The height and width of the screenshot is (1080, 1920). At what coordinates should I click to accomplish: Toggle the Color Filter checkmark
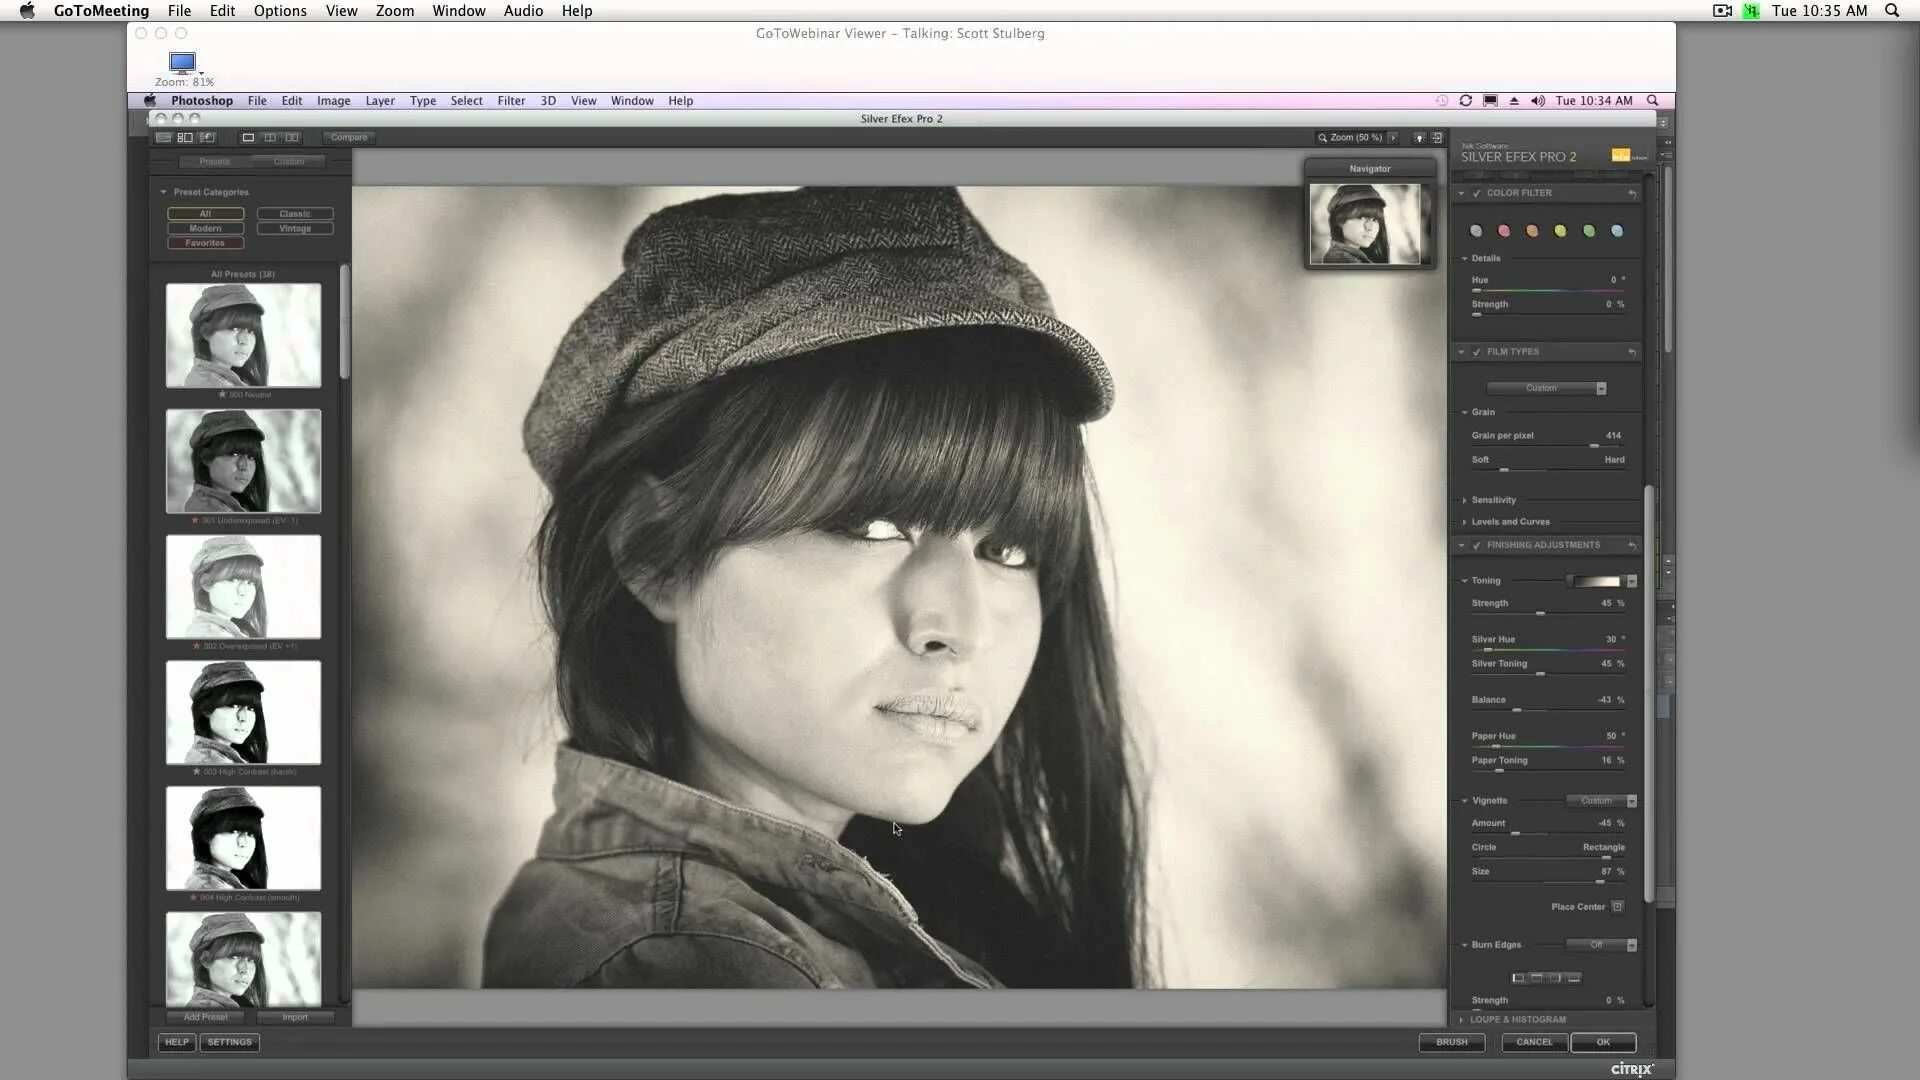coord(1477,193)
